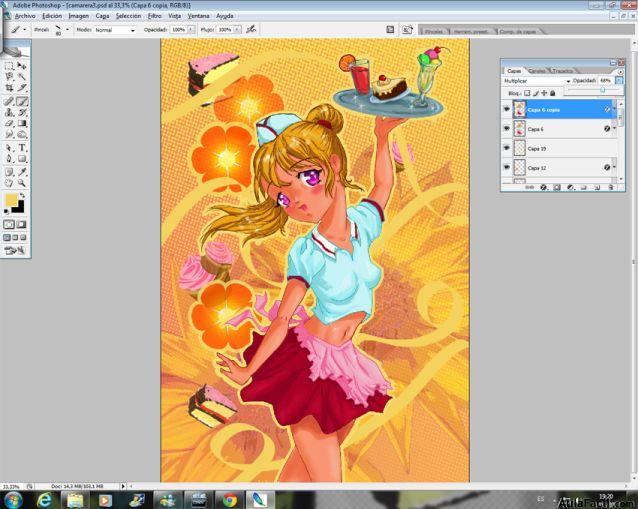Select the Eraser tool
This screenshot has width=638, height=509.
[x=9, y=123]
